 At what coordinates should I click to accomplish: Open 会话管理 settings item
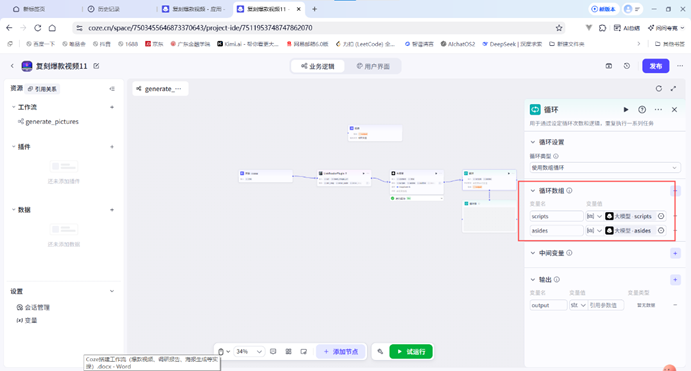point(33,307)
